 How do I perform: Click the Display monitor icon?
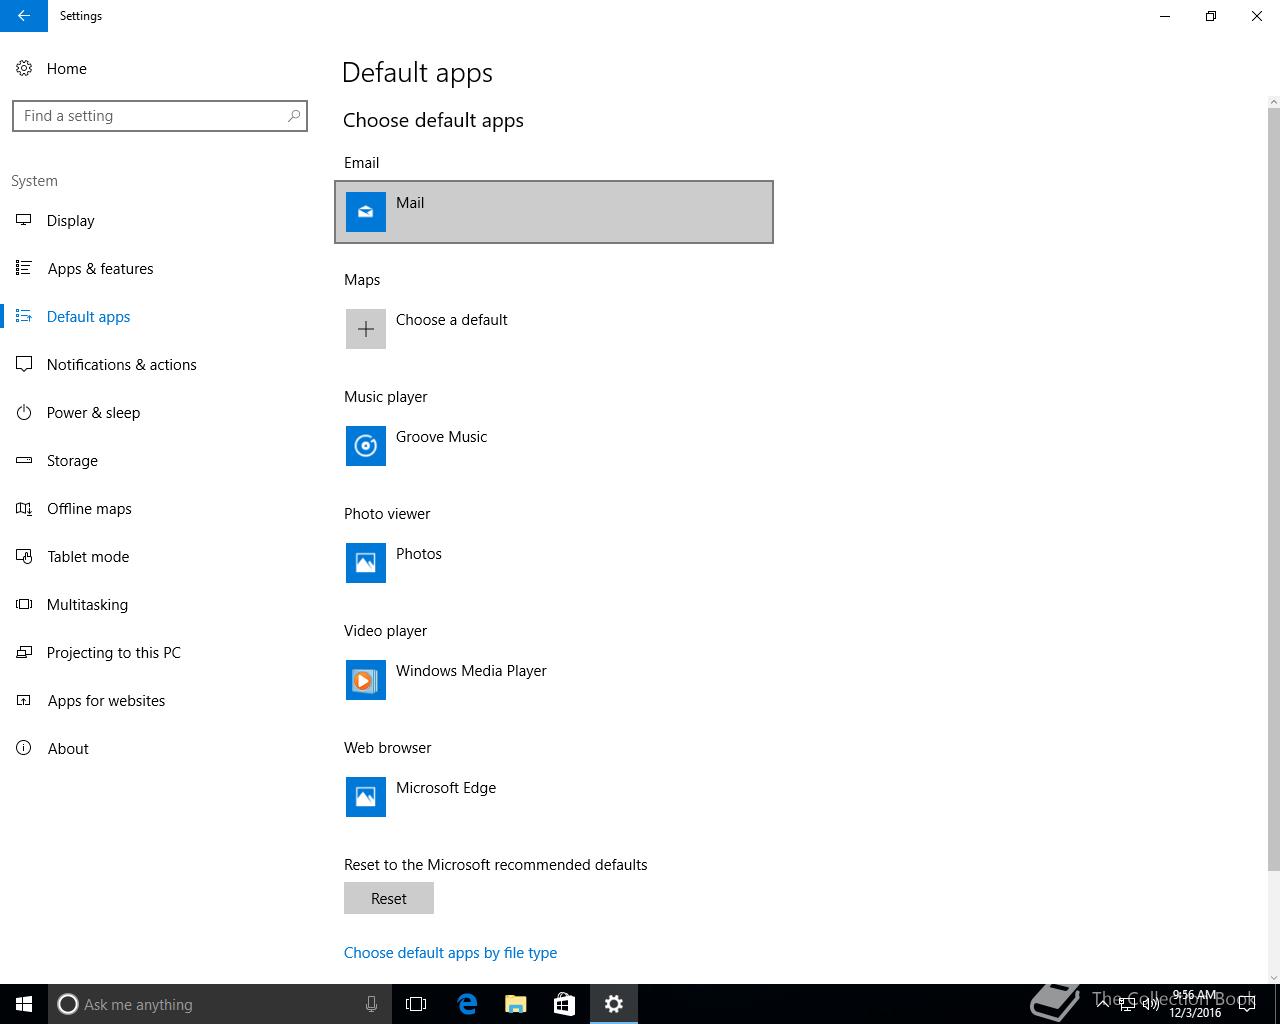coord(24,220)
